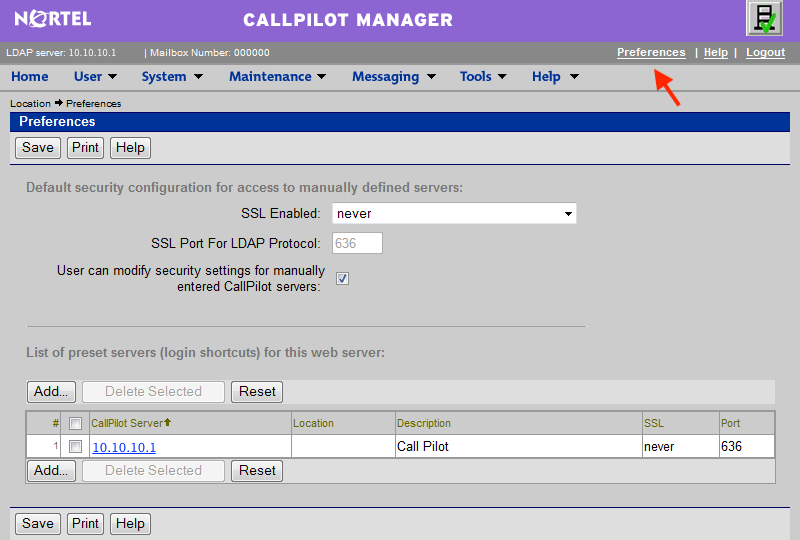Click Delete Selected above the table
This screenshot has width=800, height=540.
tap(153, 391)
